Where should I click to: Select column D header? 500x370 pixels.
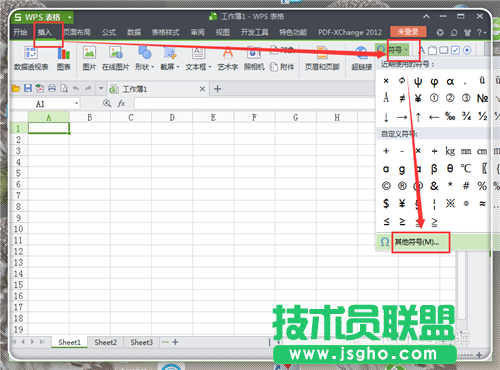point(172,117)
